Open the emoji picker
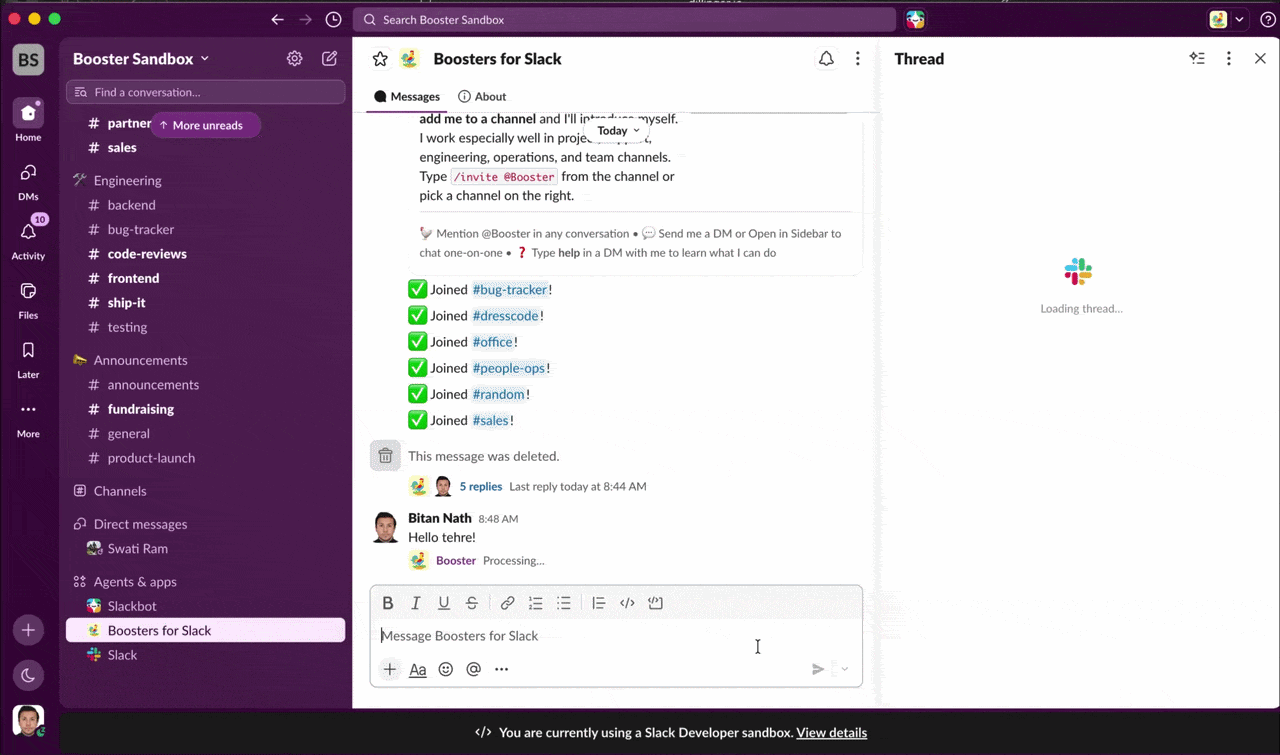This screenshot has height=755, width=1280. (x=446, y=669)
